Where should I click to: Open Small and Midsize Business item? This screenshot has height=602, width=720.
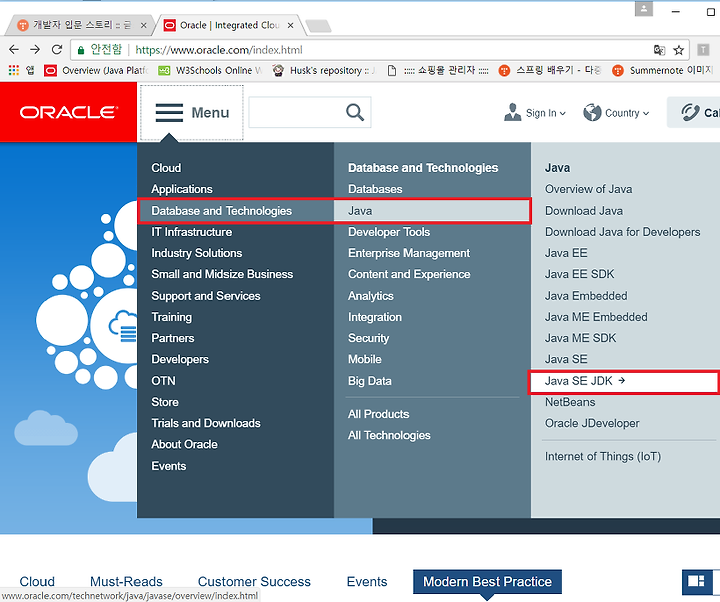pyautogui.click(x=222, y=274)
